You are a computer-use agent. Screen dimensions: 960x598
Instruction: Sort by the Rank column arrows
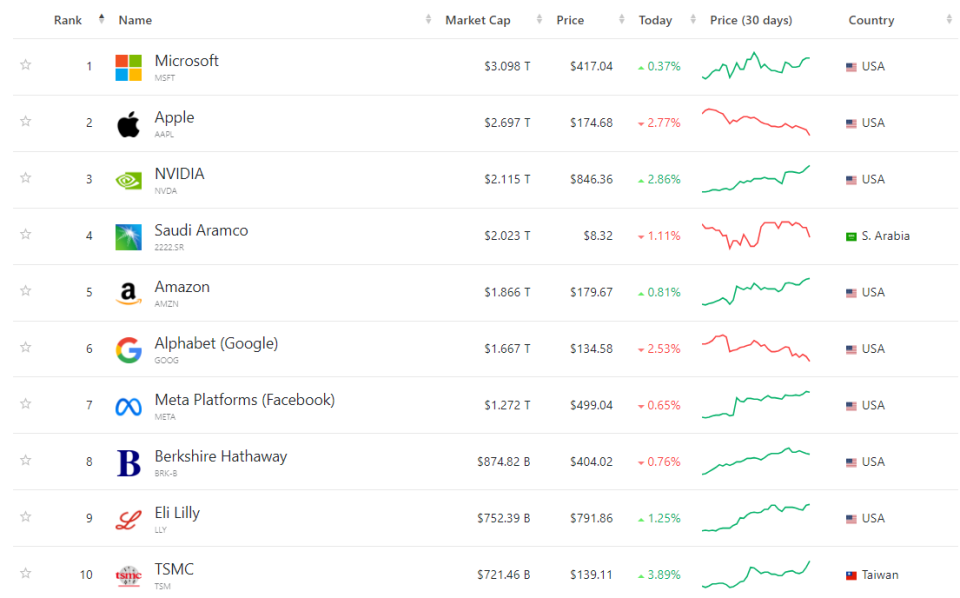pos(102,19)
